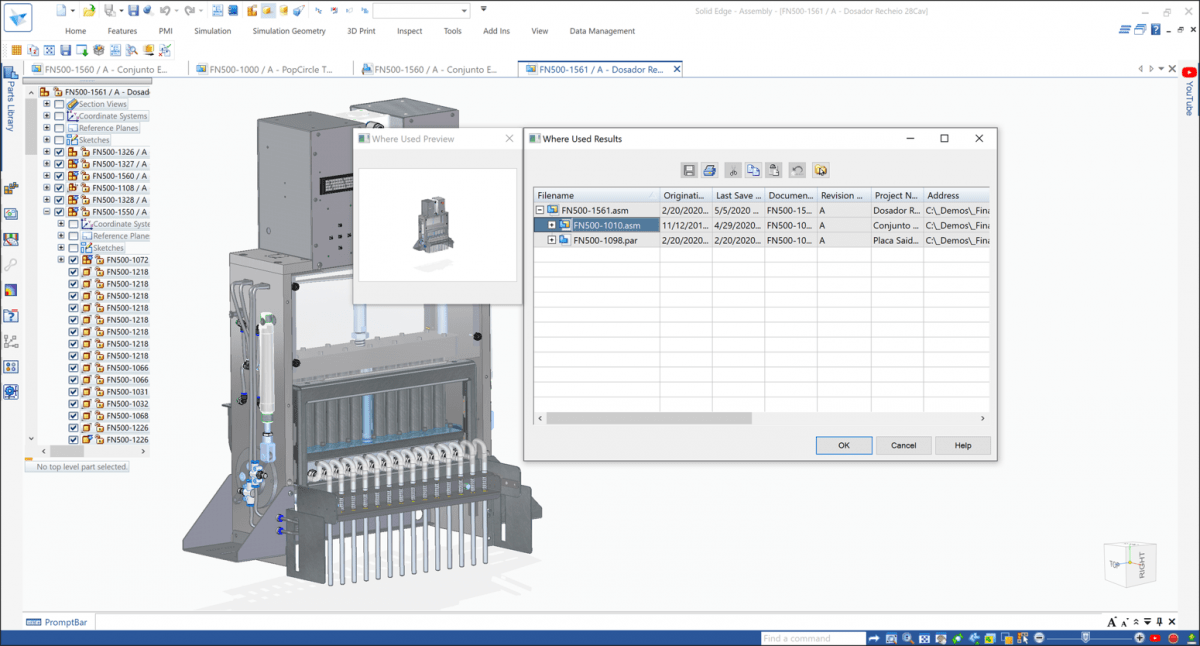
Task: Click the zoom in plus button
Action: [1139, 638]
